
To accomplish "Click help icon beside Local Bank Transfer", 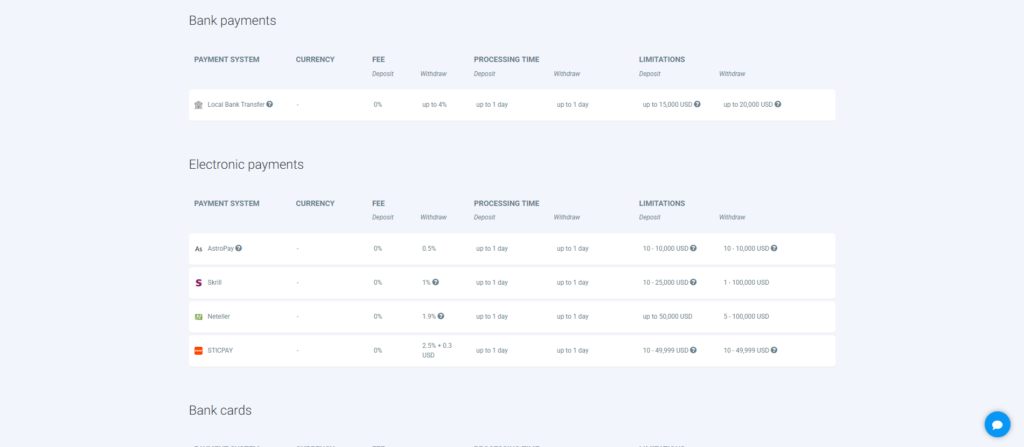I will (x=270, y=104).
